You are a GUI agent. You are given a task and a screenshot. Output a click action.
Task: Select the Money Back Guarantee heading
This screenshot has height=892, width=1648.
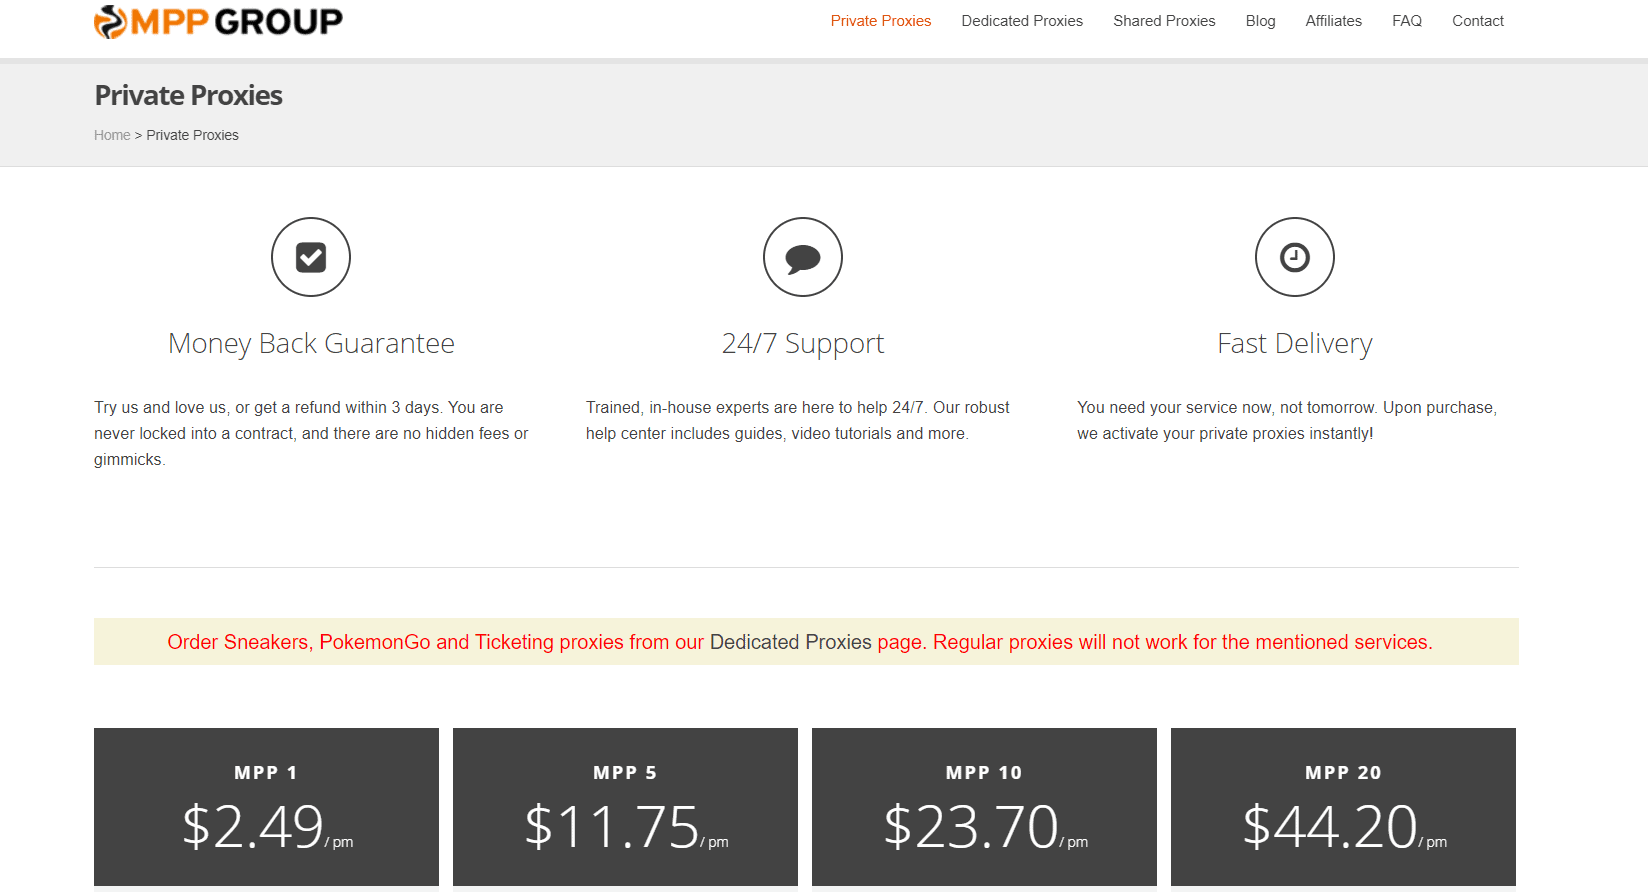311,343
